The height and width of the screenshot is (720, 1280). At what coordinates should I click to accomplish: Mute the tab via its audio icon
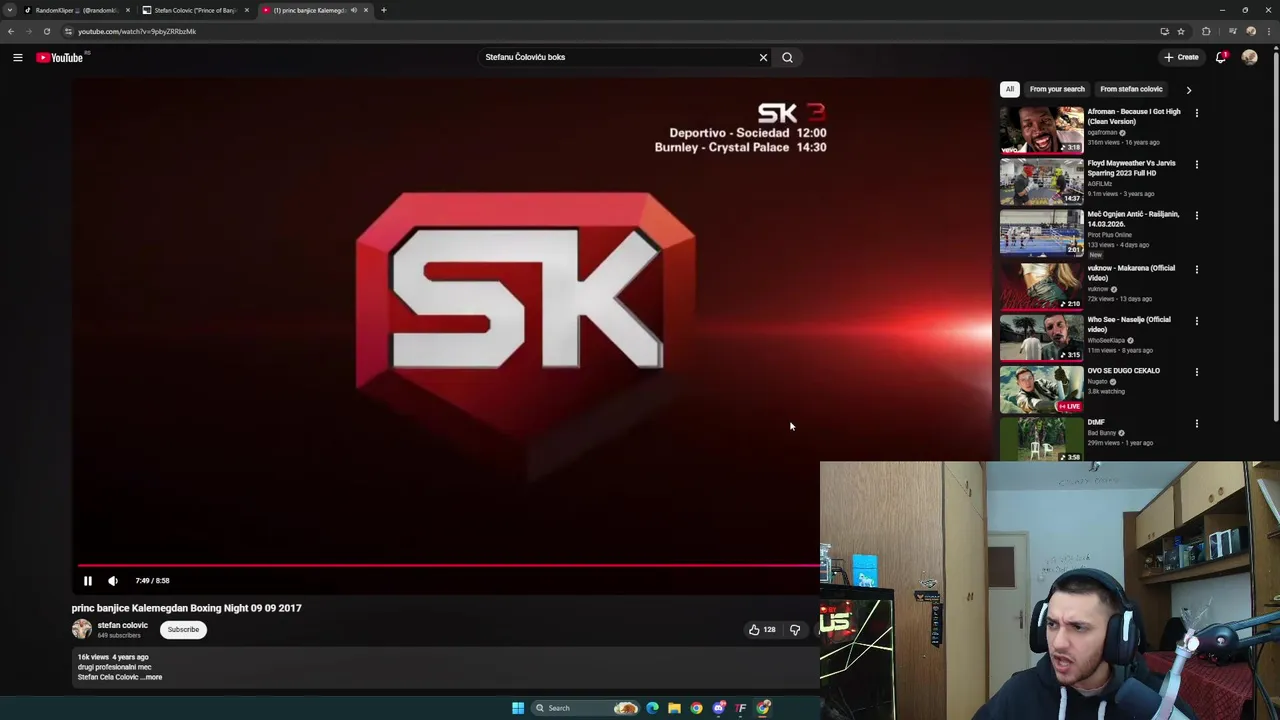tap(353, 10)
